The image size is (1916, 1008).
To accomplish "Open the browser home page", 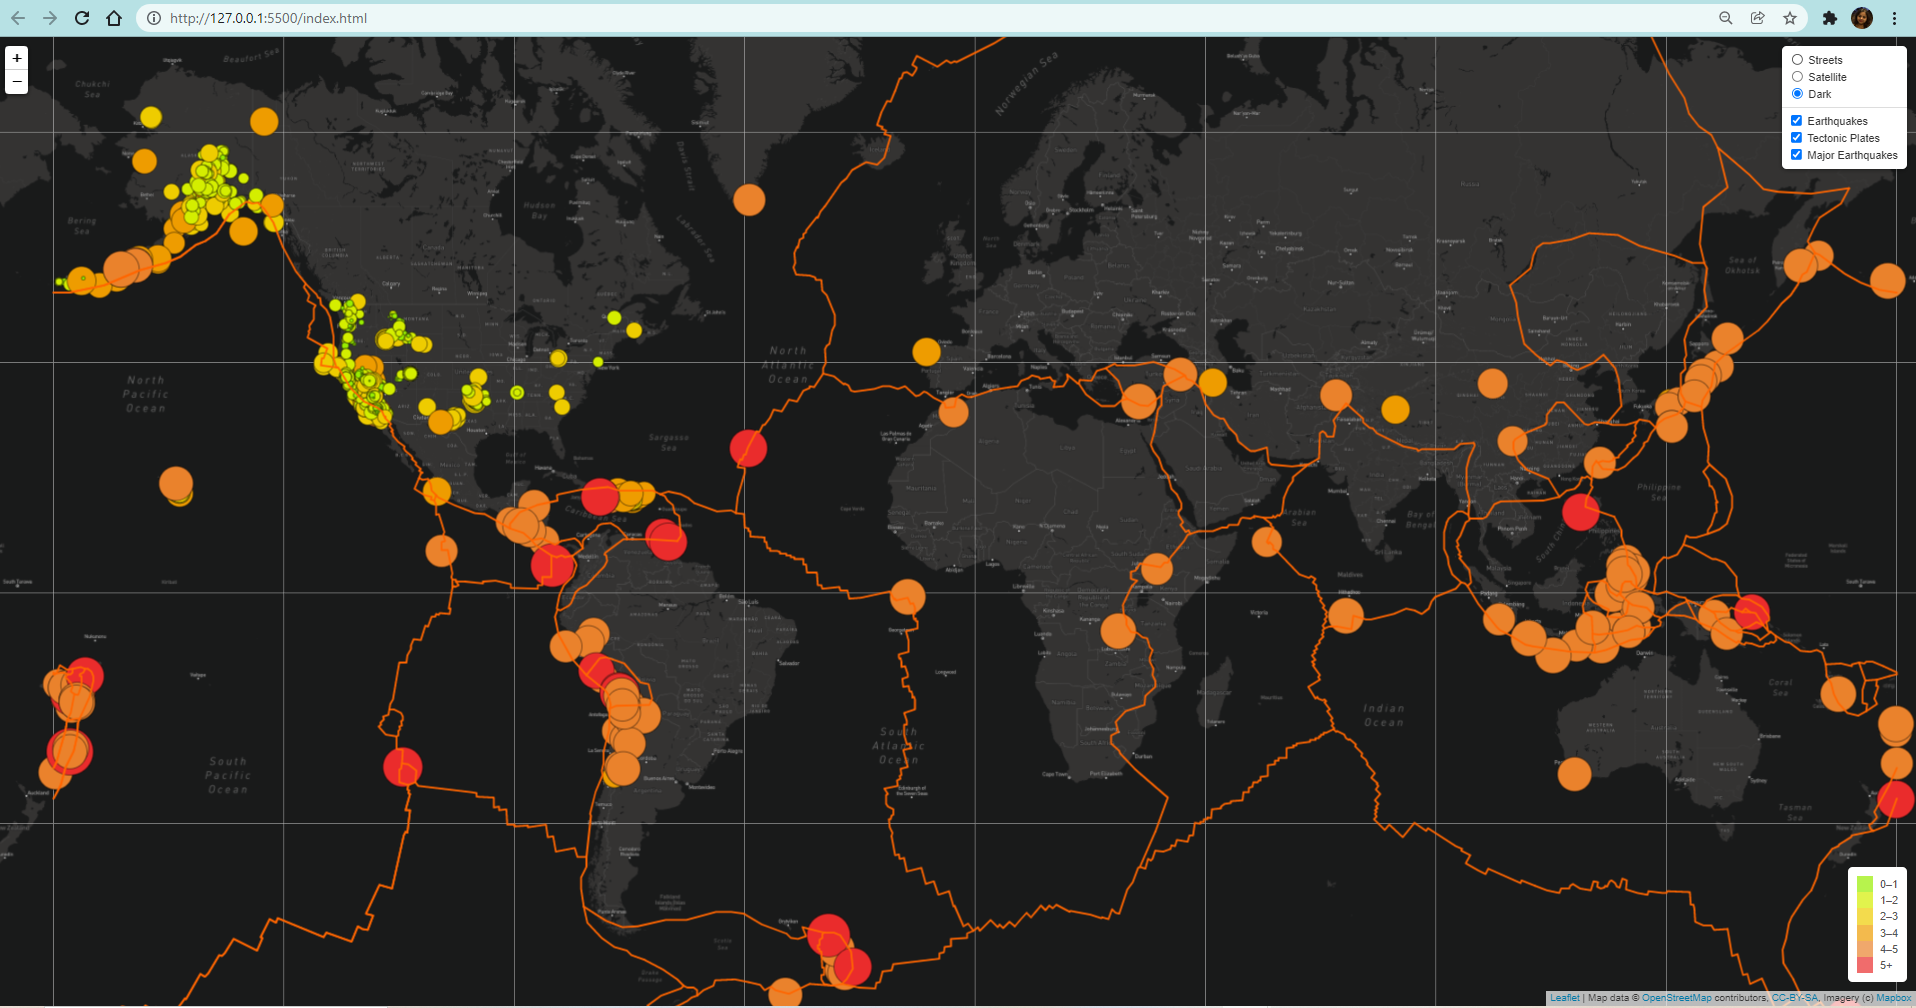I will [114, 18].
